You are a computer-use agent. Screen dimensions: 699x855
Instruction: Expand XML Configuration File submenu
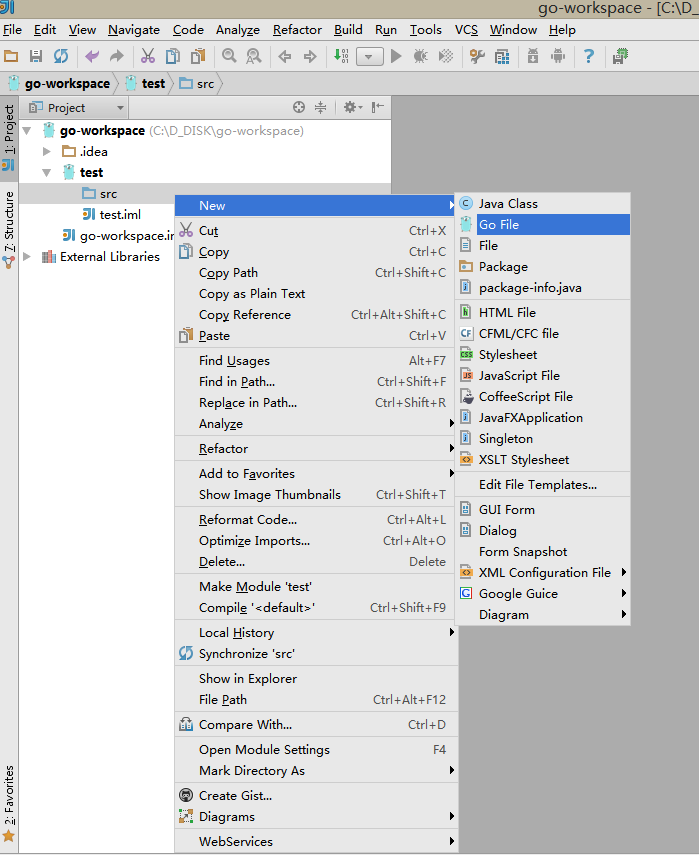(543, 573)
